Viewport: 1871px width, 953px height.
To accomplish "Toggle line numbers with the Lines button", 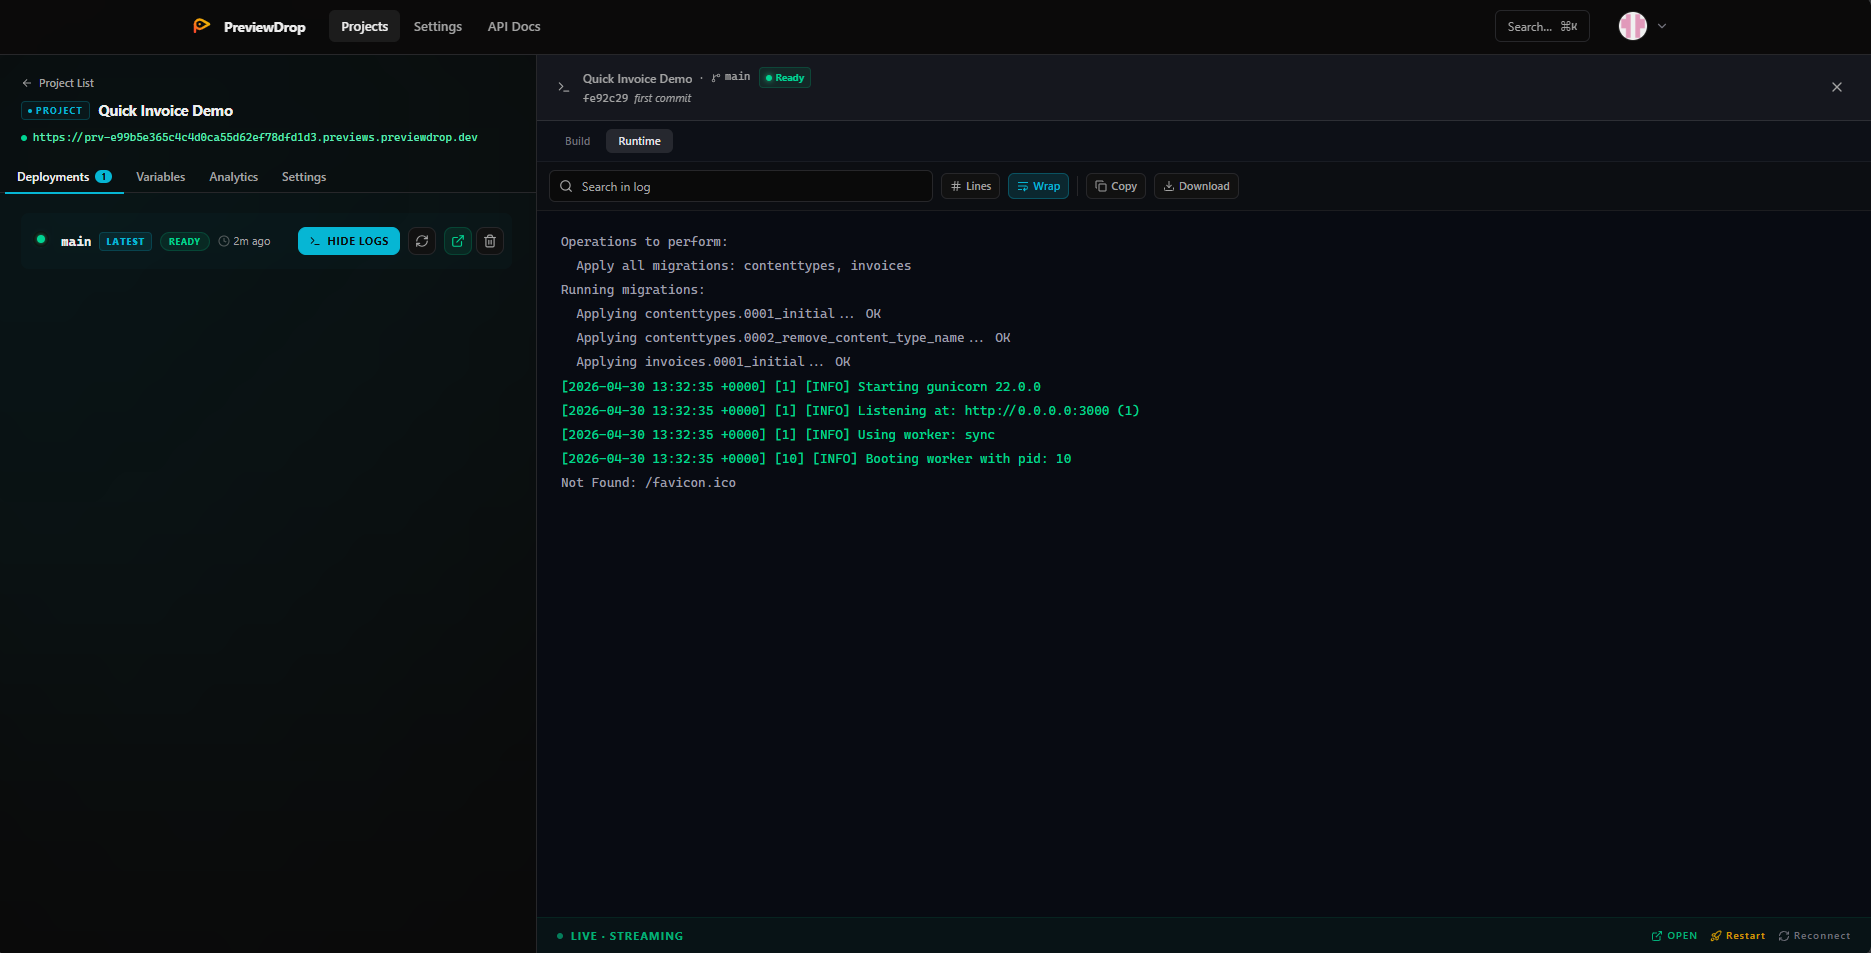I will (969, 186).
